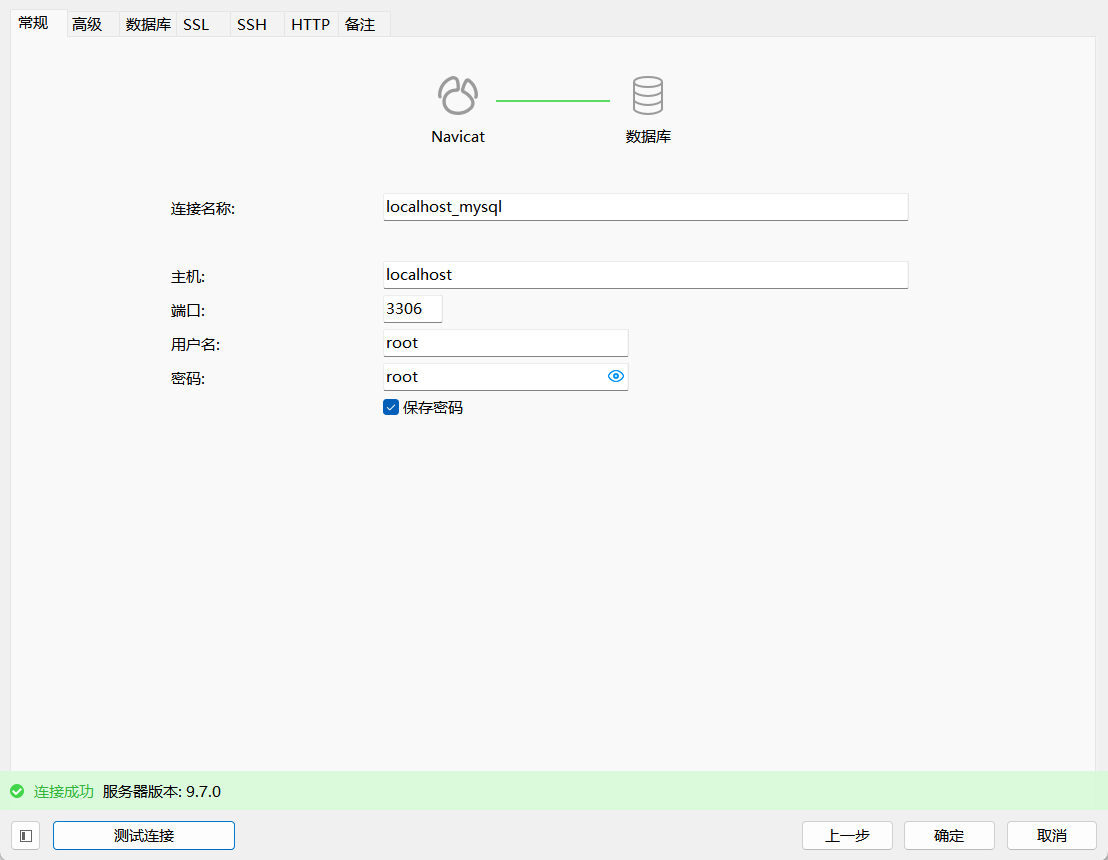The width and height of the screenshot is (1108, 860).
Task: Click the 主机: label
Action: pyautogui.click(x=188, y=277)
